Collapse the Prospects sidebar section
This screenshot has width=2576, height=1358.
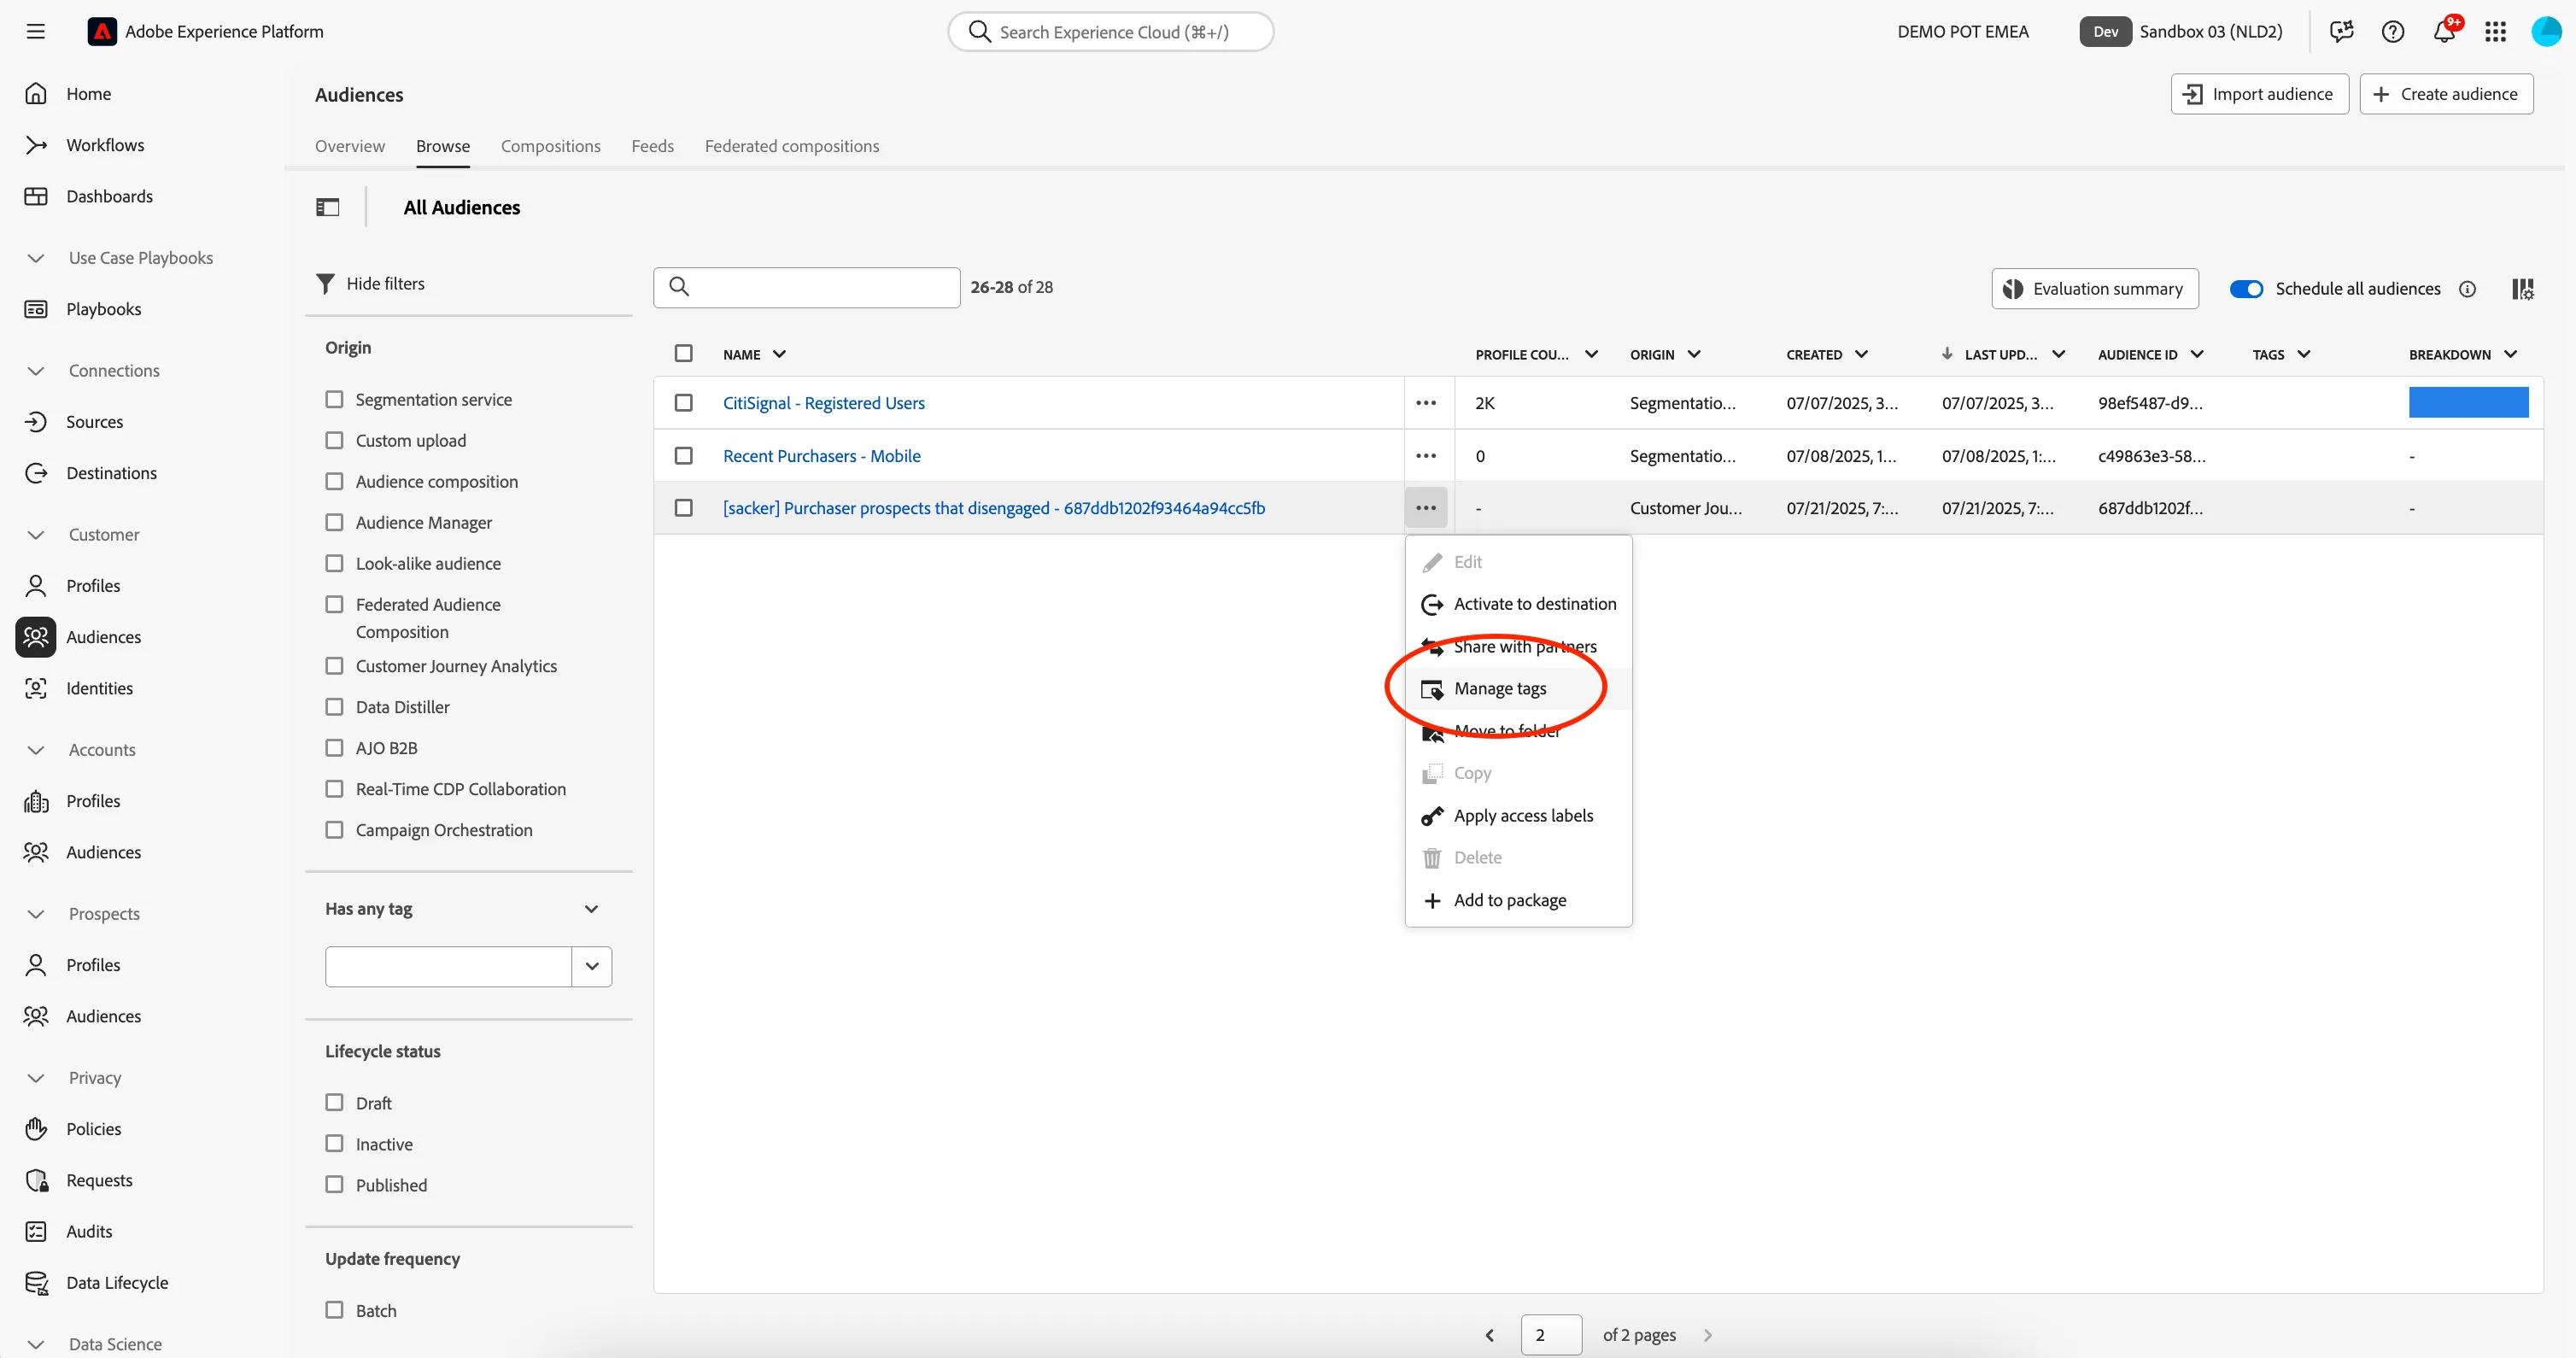click(36, 914)
